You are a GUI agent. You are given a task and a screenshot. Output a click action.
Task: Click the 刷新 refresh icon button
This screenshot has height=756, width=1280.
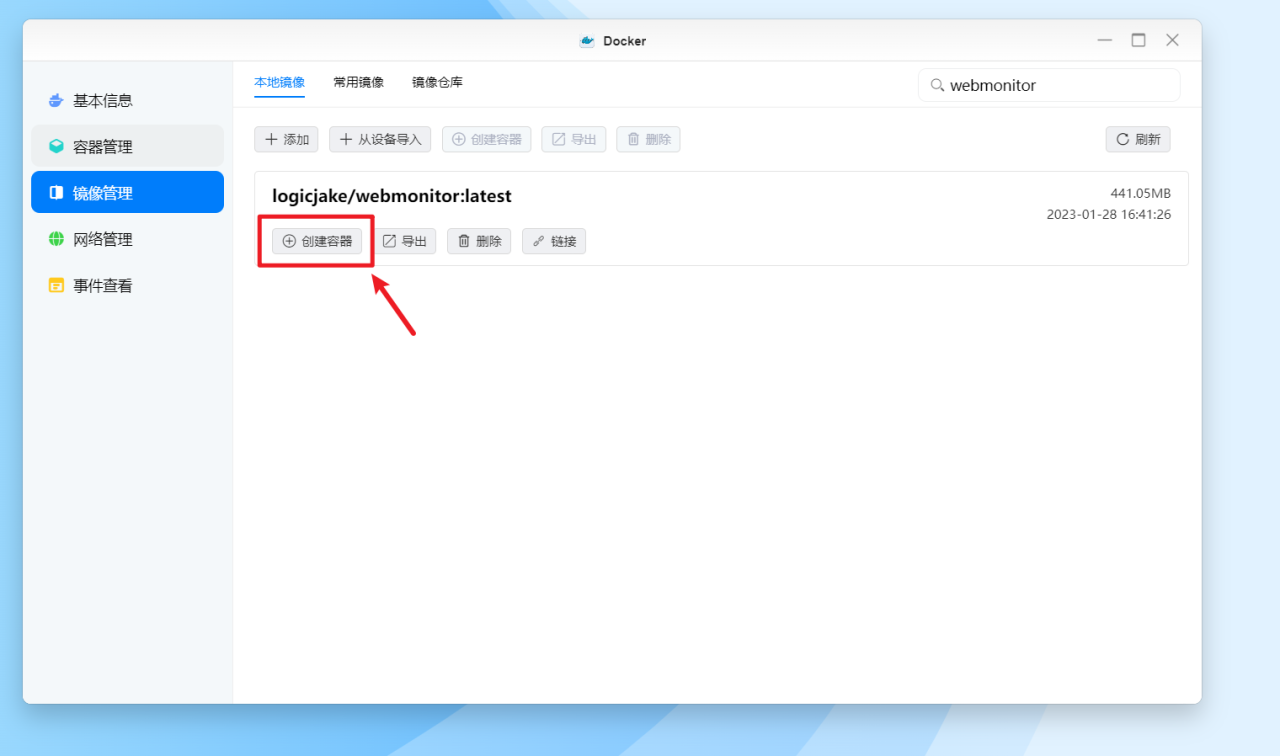(x=1137, y=139)
